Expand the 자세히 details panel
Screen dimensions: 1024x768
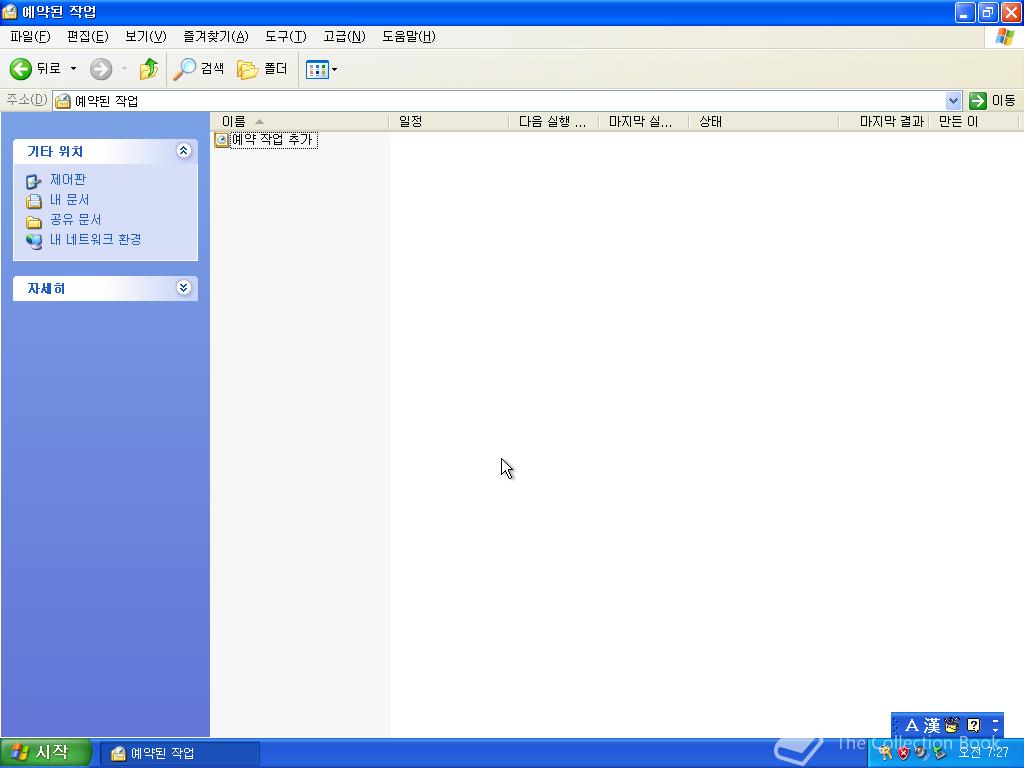184,288
